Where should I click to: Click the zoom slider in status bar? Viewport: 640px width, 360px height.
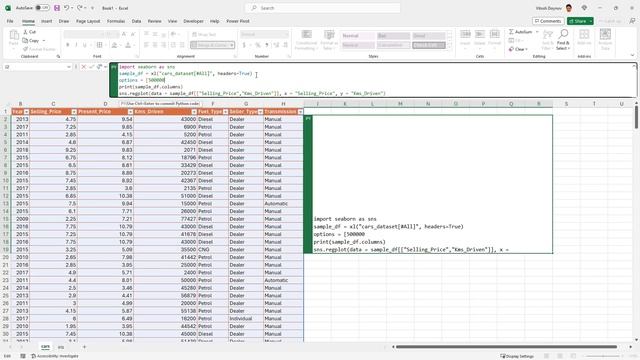click(x=603, y=356)
